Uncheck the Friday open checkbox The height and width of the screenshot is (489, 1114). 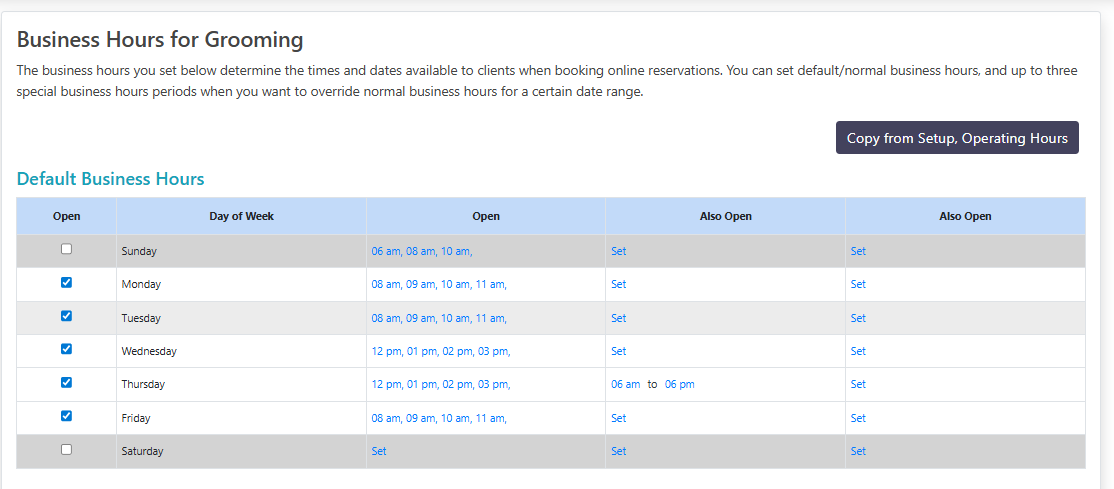(x=66, y=416)
